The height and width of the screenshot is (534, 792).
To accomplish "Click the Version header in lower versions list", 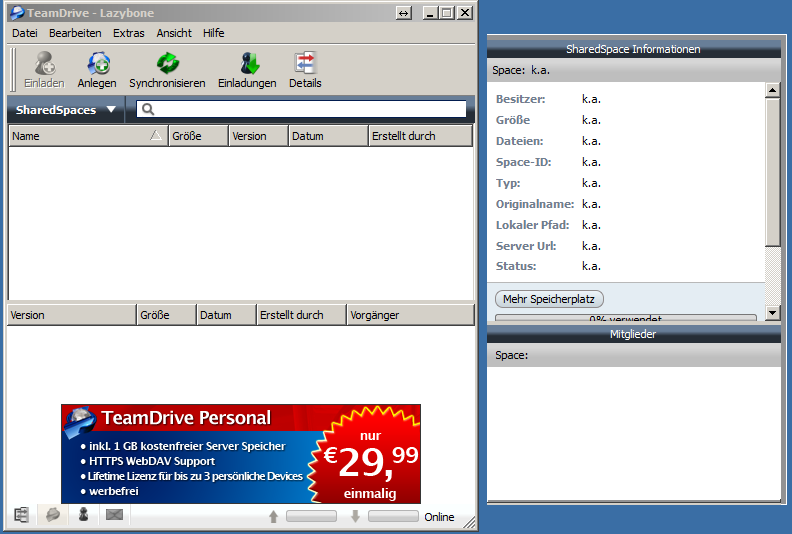I will pyautogui.click(x=72, y=315).
